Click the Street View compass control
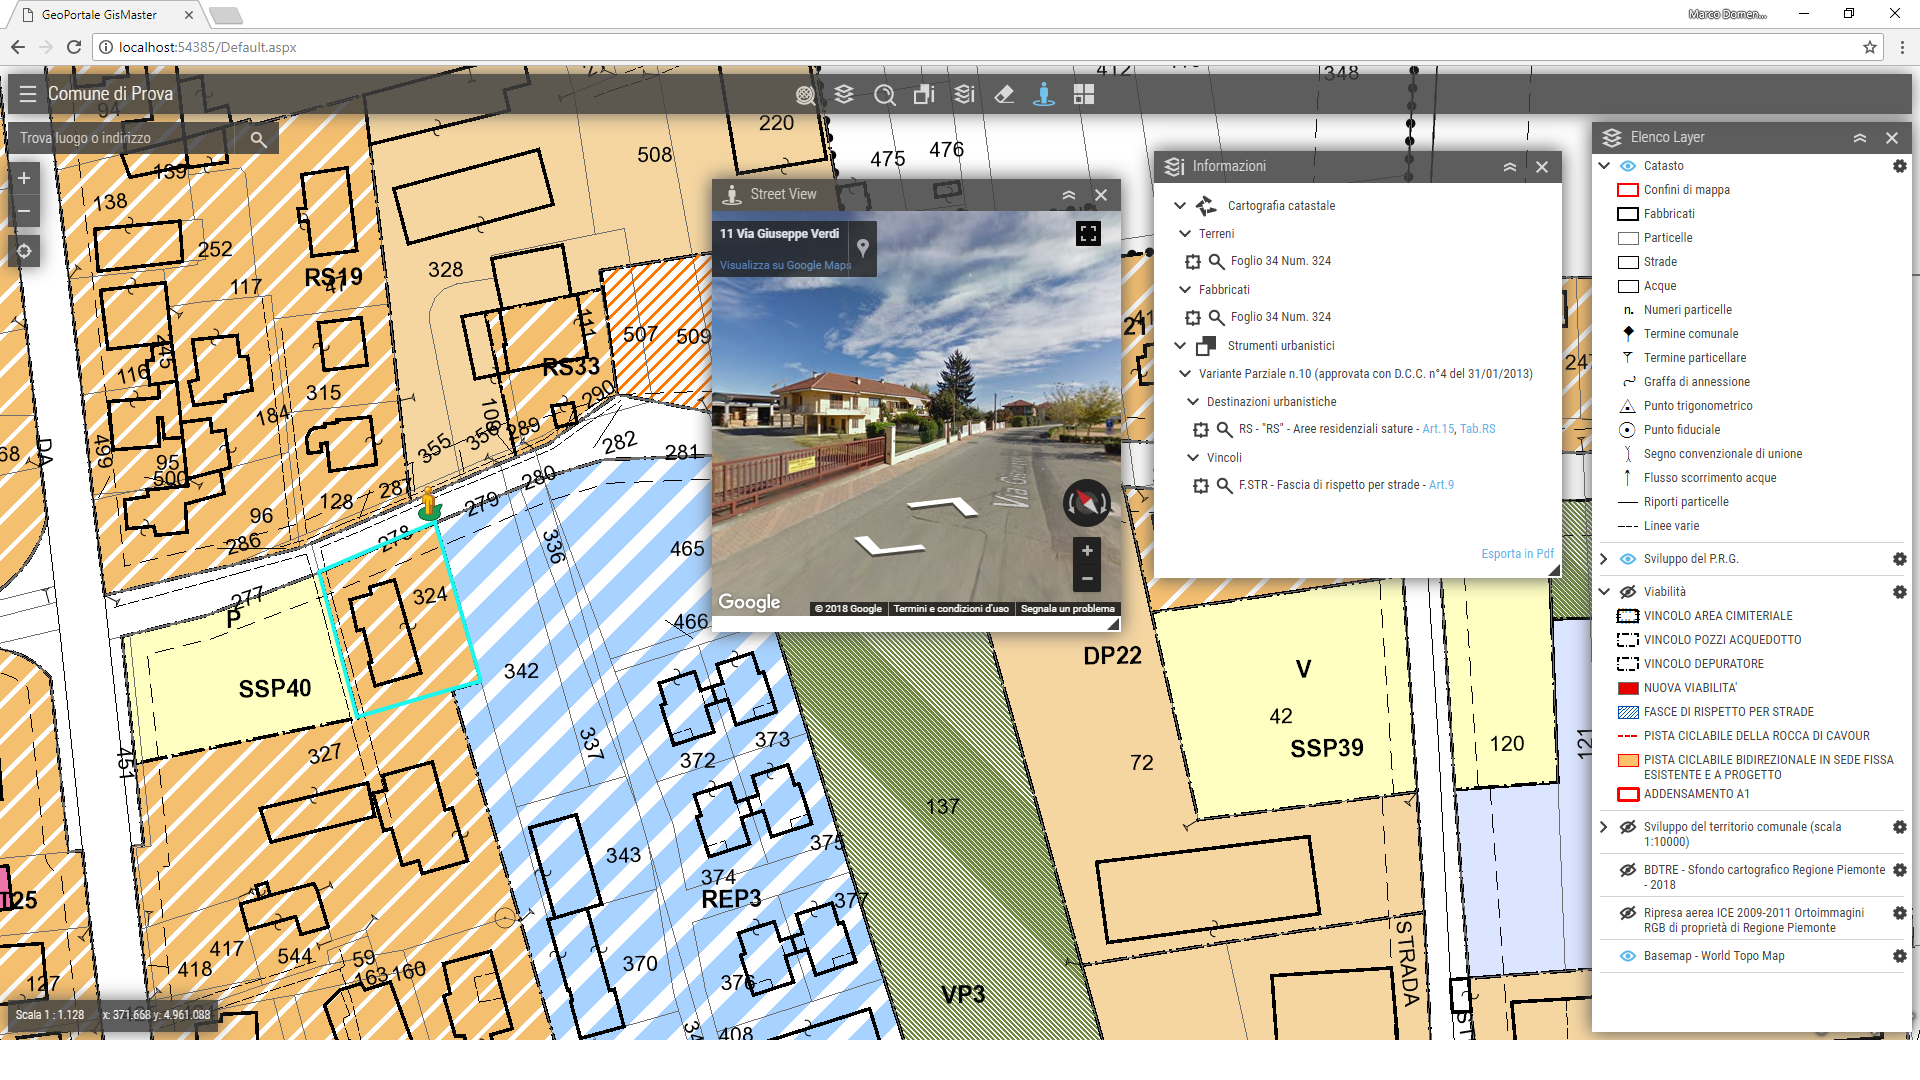This screenshot has height=1080, width=1920. tap(1087, 503)
